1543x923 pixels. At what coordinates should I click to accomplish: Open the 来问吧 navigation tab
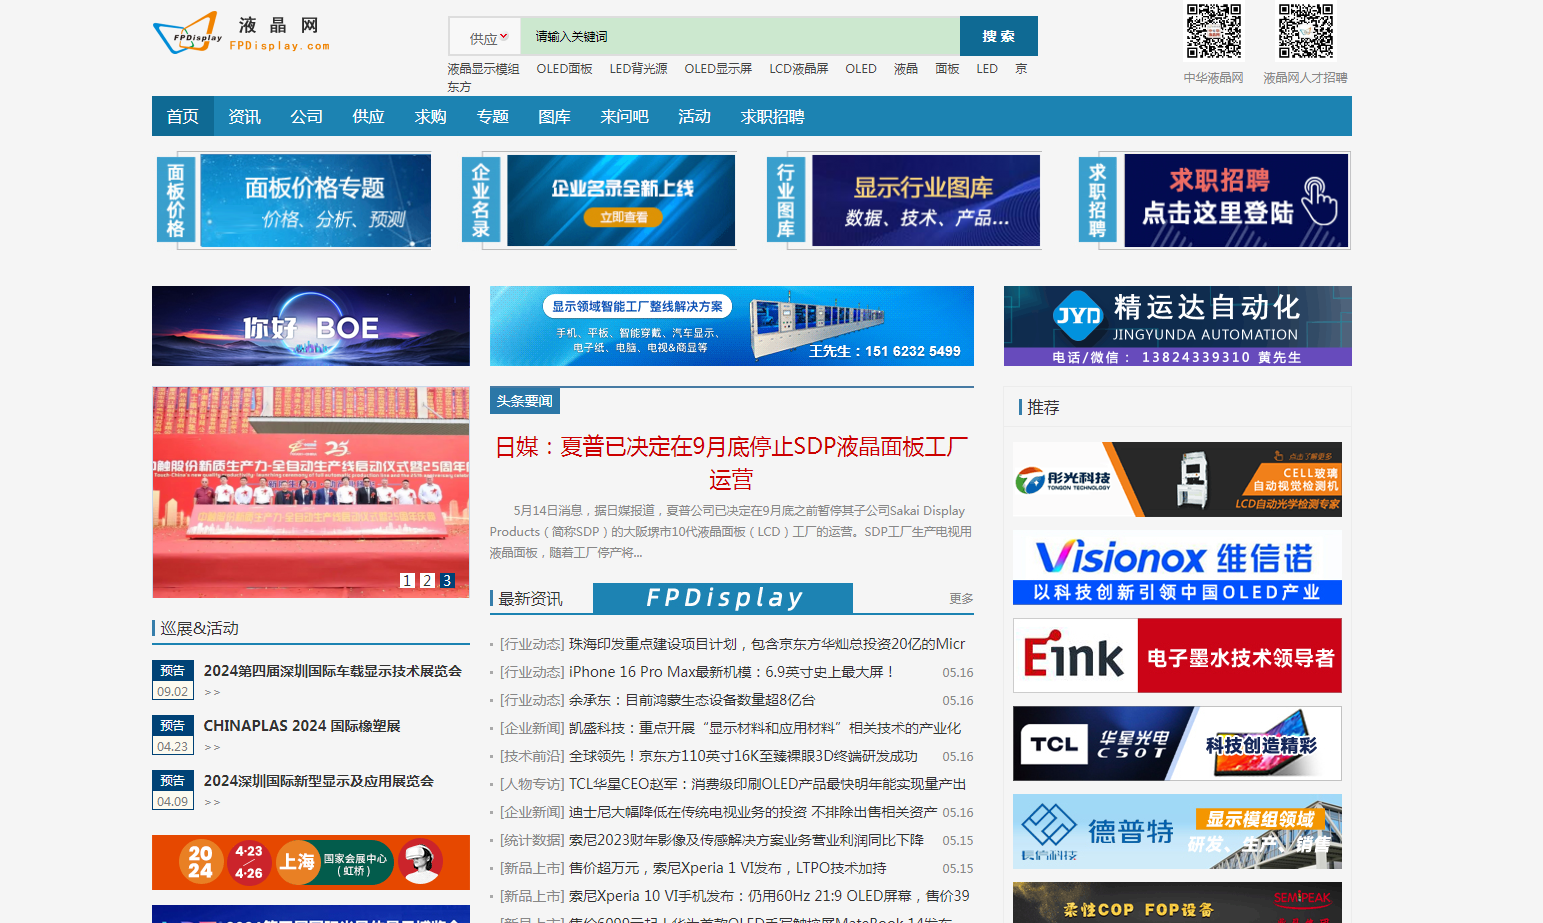[624, 117]
